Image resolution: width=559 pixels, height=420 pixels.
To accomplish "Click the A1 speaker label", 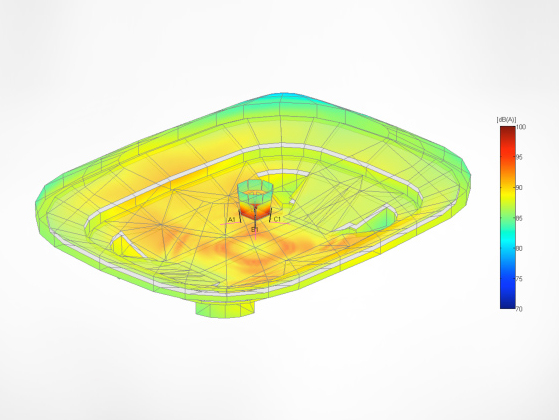I will (232, 219).
